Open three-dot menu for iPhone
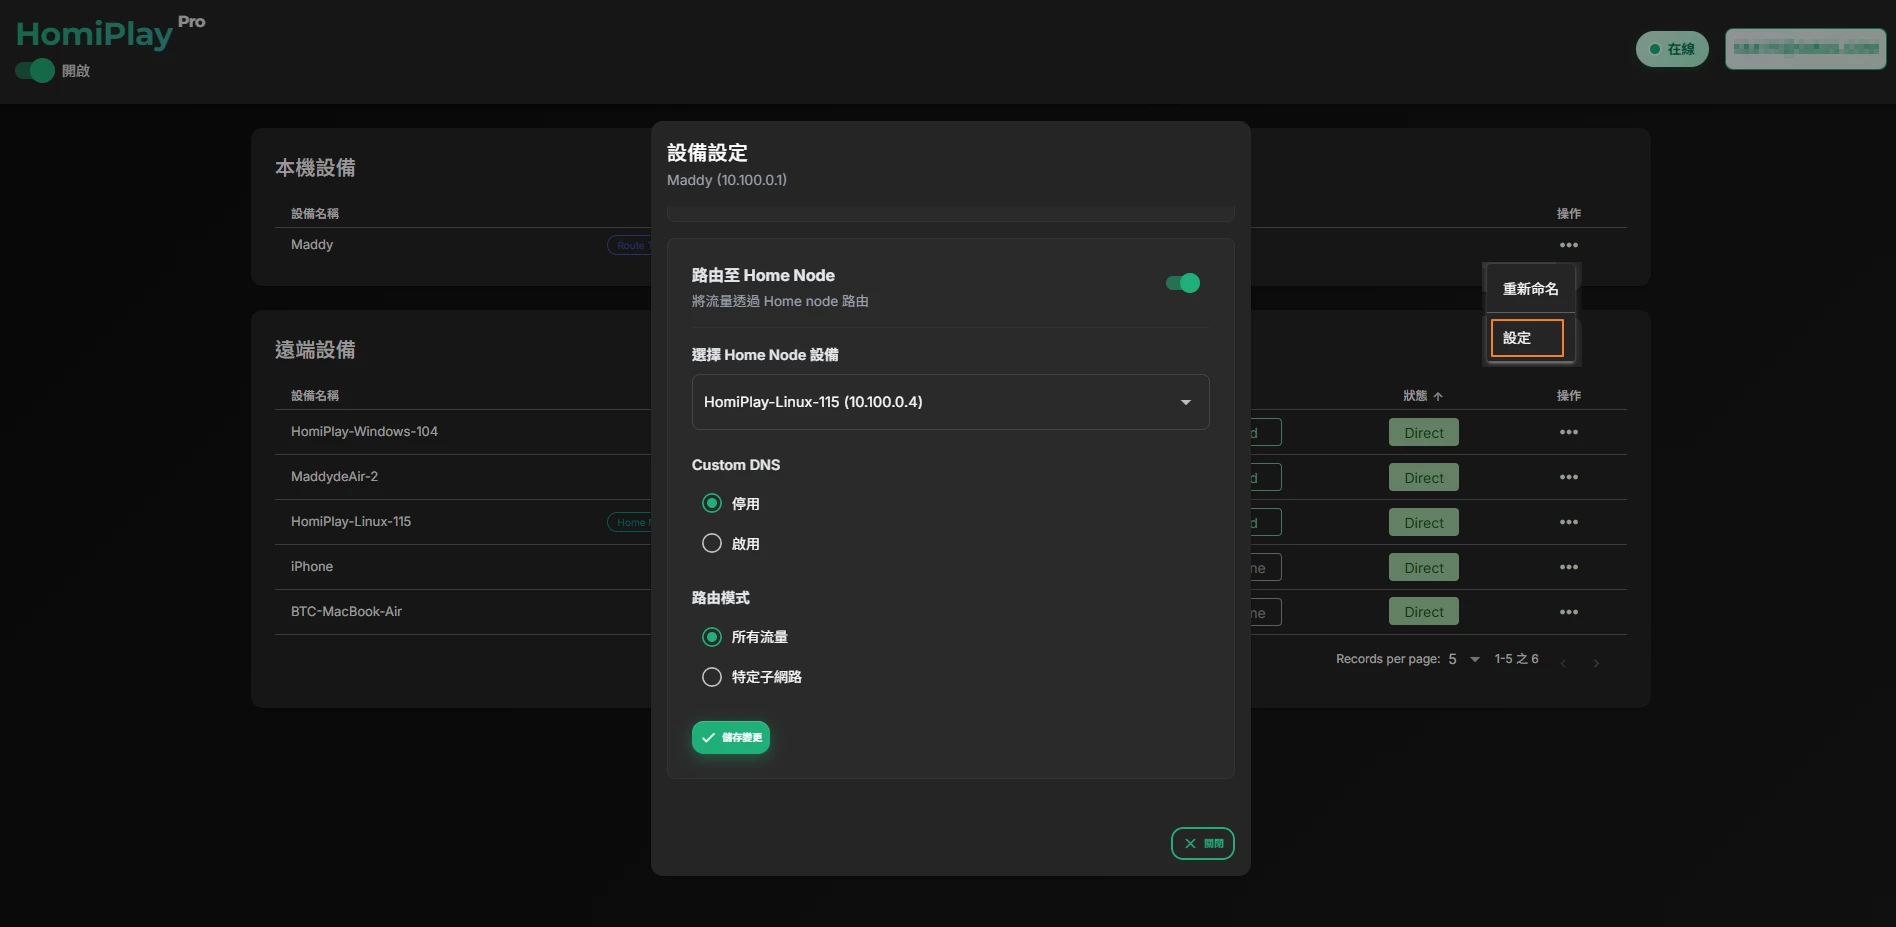Screen dimensions: 1896x927 tap(1568, 567)
